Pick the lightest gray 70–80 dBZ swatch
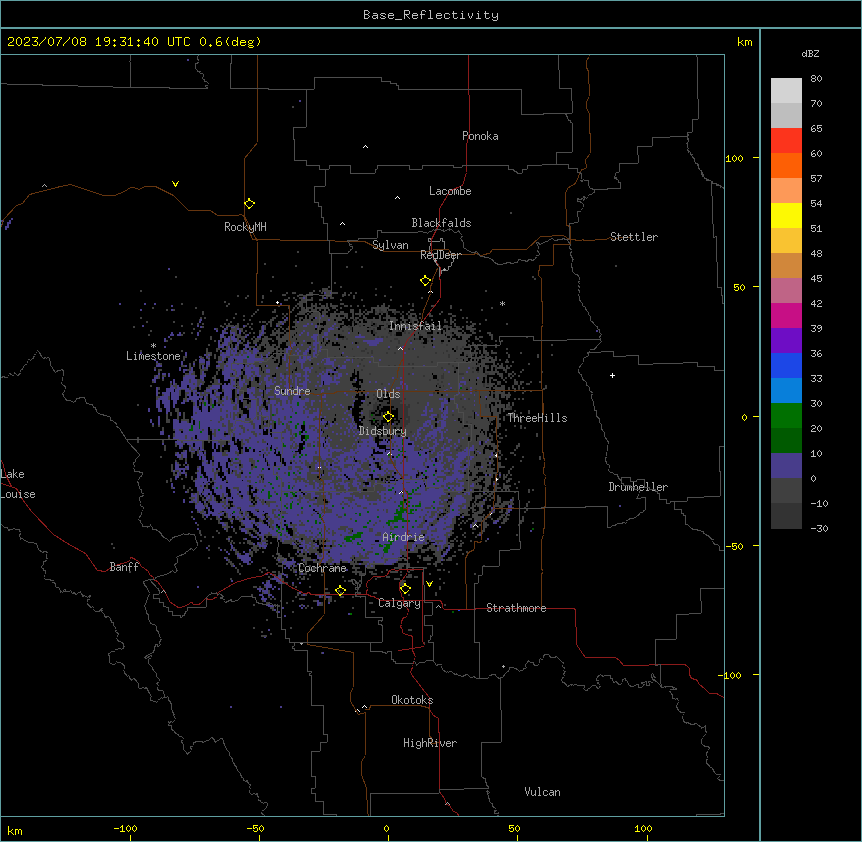Image resolution: width=862 pixels, height=842 pixels. 786,91
